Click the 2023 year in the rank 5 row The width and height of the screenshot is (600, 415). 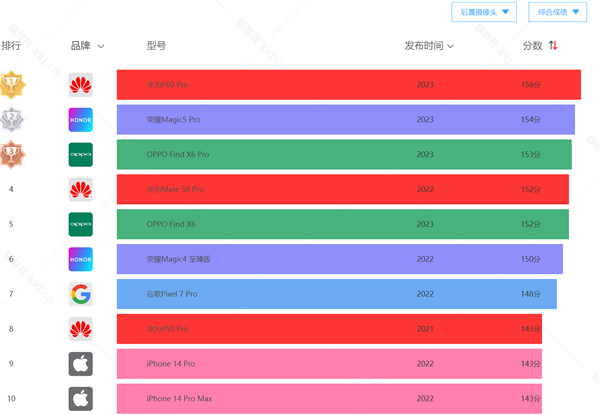click(425, 224)
